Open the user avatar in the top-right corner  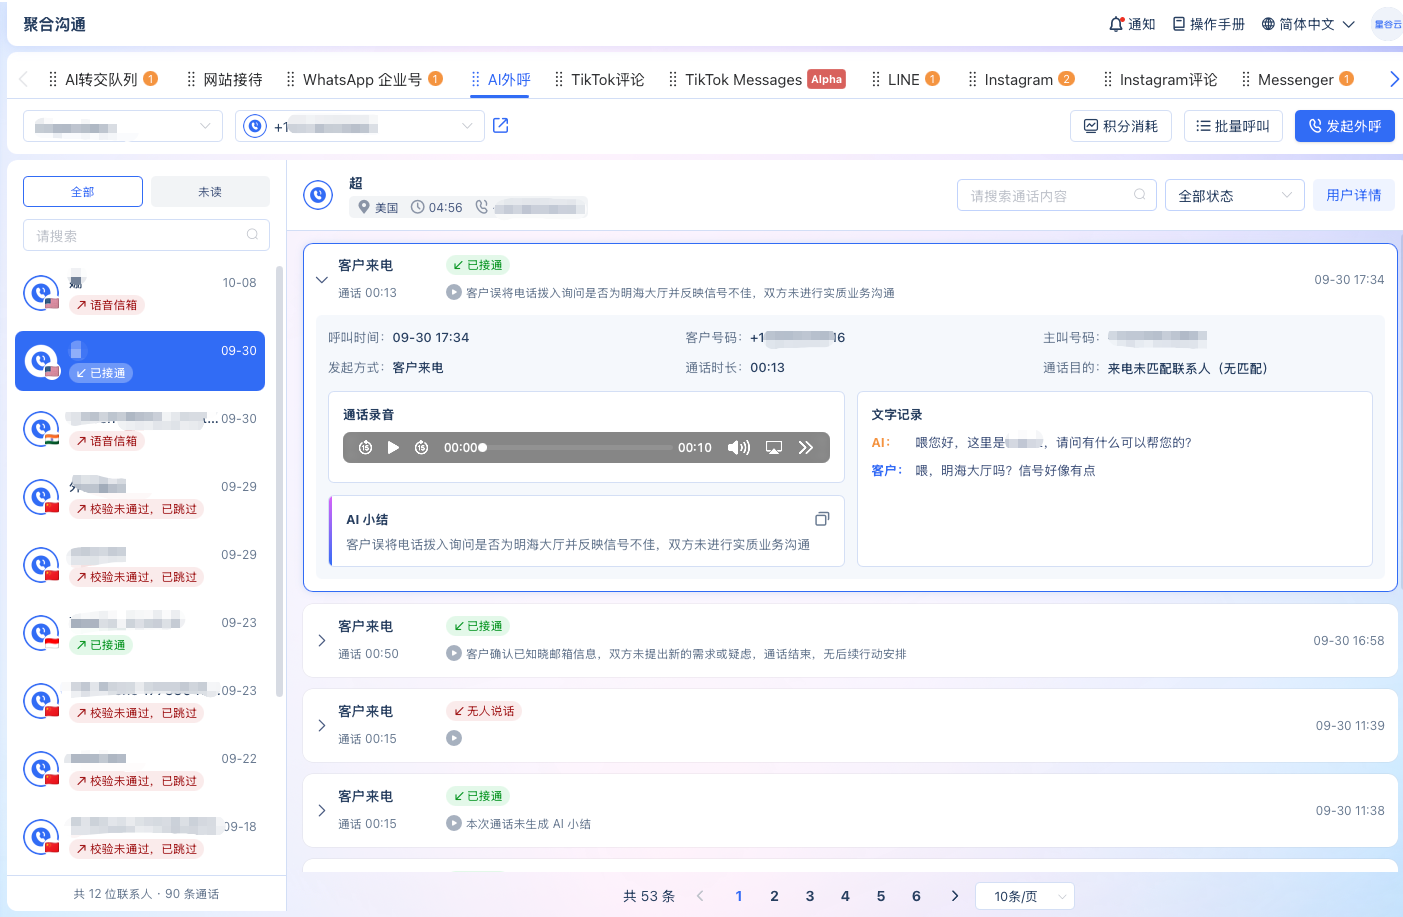tap(1387, 24)
